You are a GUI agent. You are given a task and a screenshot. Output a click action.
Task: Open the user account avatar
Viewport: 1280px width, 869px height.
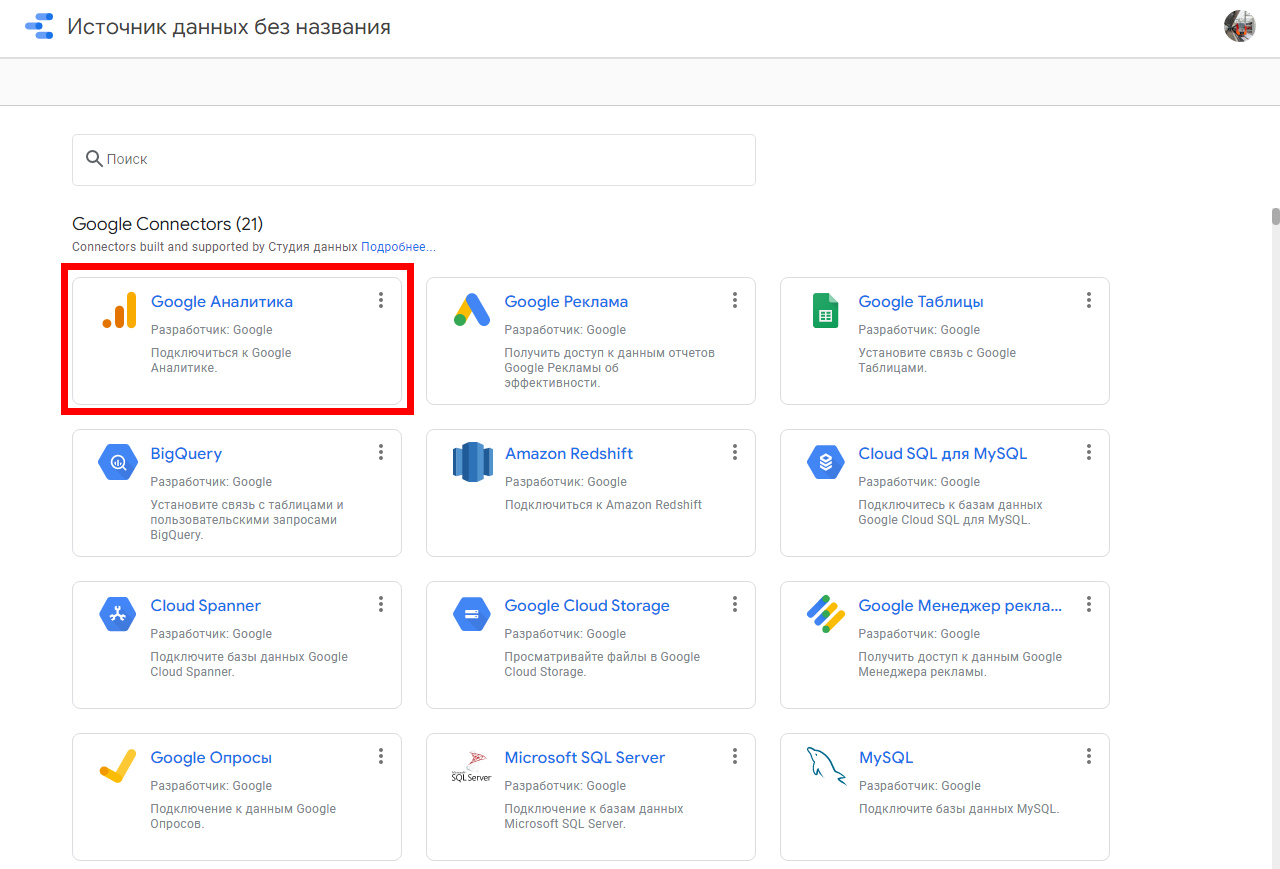pyautogui.click(x=1239, y=26)
